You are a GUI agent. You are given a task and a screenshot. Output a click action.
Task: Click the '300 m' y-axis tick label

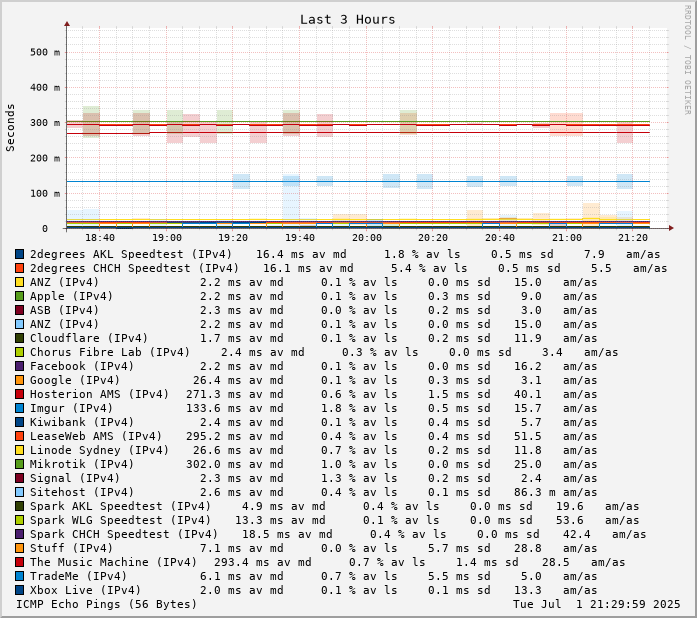coord(45,123)
